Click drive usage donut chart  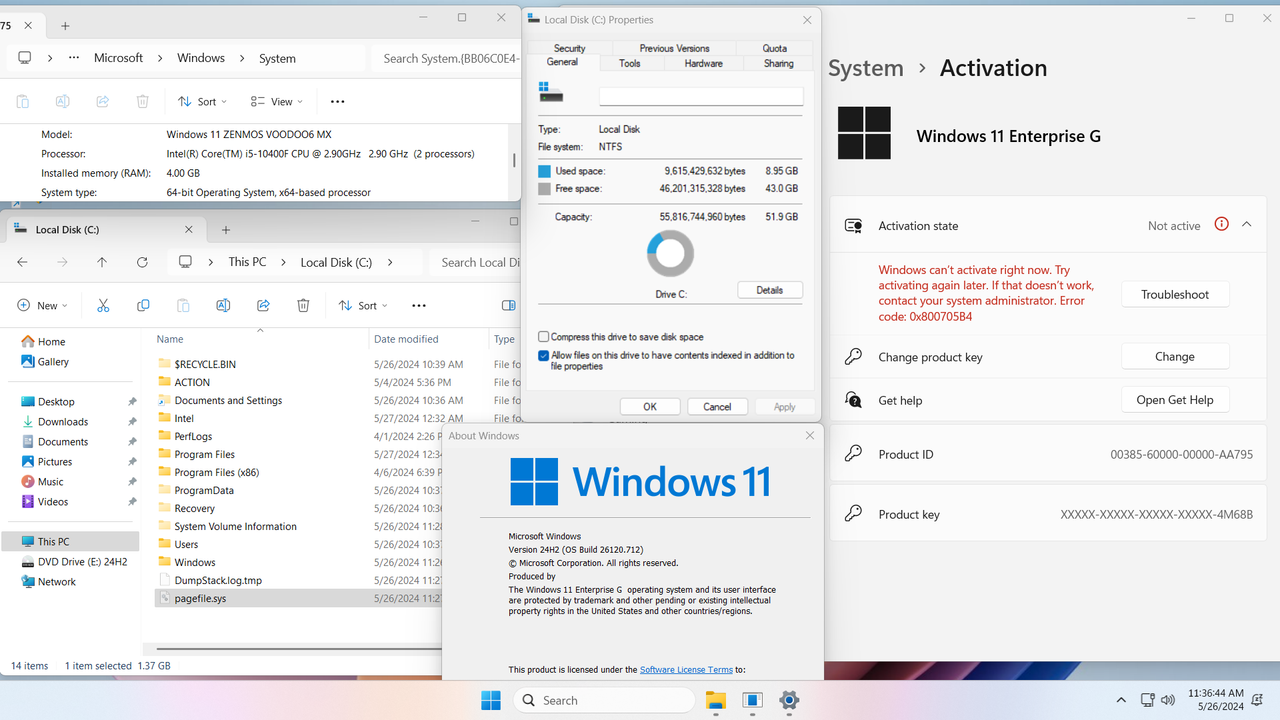pyautogui.click(x=670, y=253)
